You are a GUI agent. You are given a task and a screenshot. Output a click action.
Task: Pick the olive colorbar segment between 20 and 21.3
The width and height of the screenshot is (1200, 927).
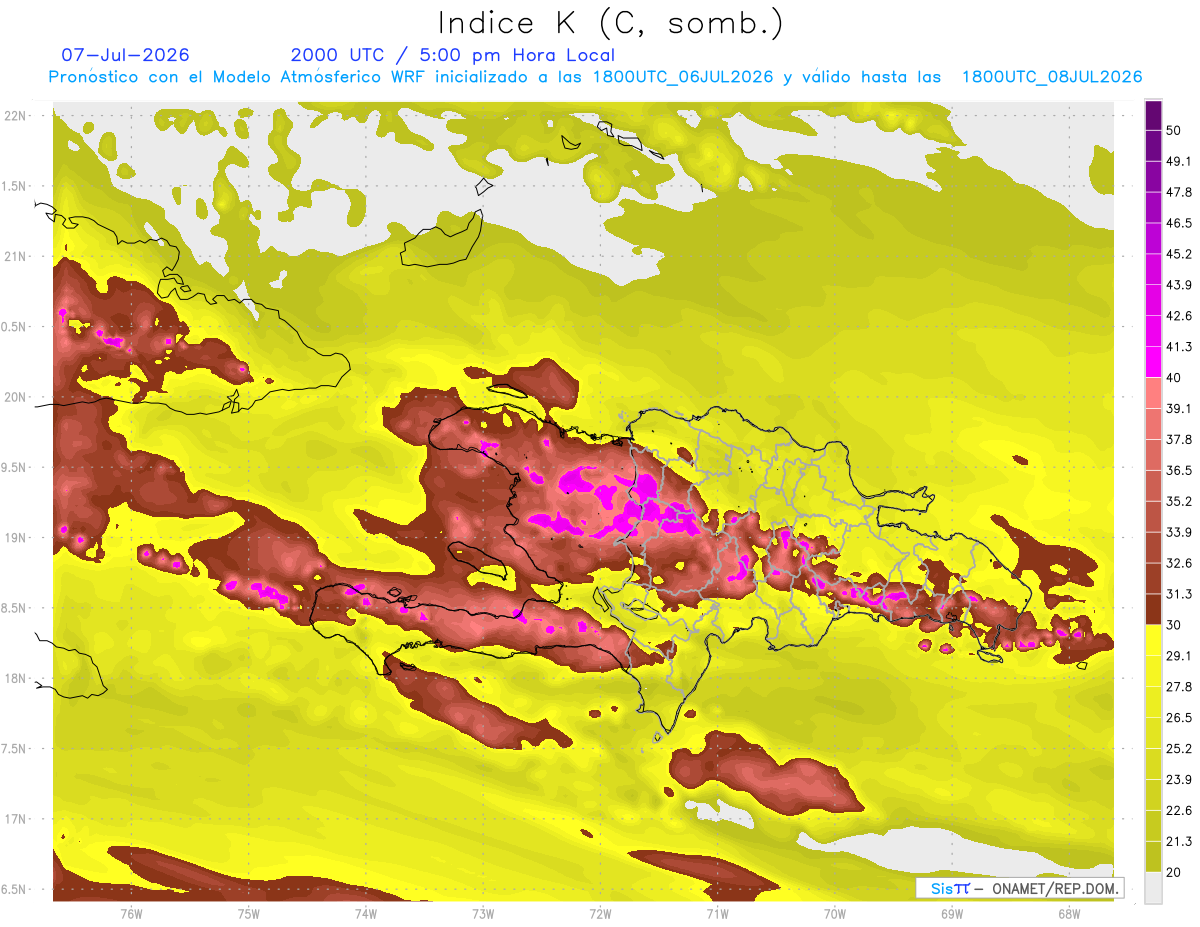point(1153,858)
